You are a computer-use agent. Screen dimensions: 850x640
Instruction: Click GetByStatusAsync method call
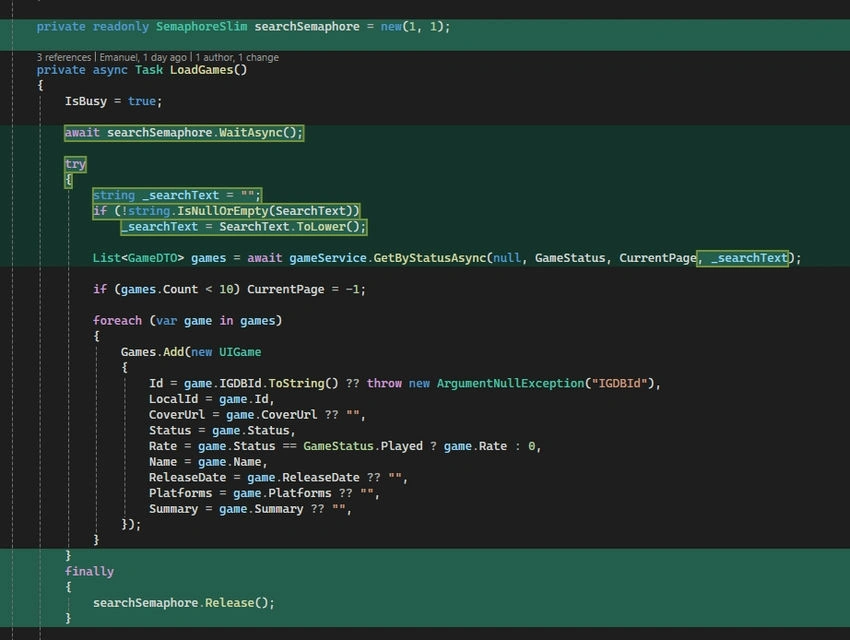point(430,258)
